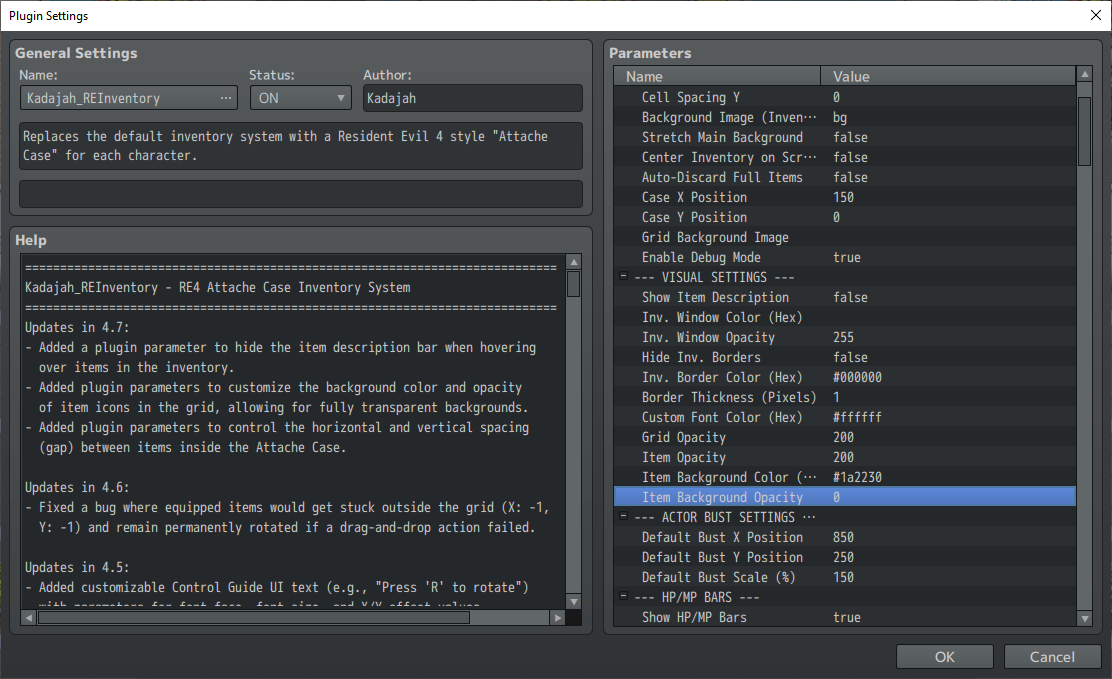Select the Grid Background Image parameter
The image size is (1112, 679).
[845, 237]
